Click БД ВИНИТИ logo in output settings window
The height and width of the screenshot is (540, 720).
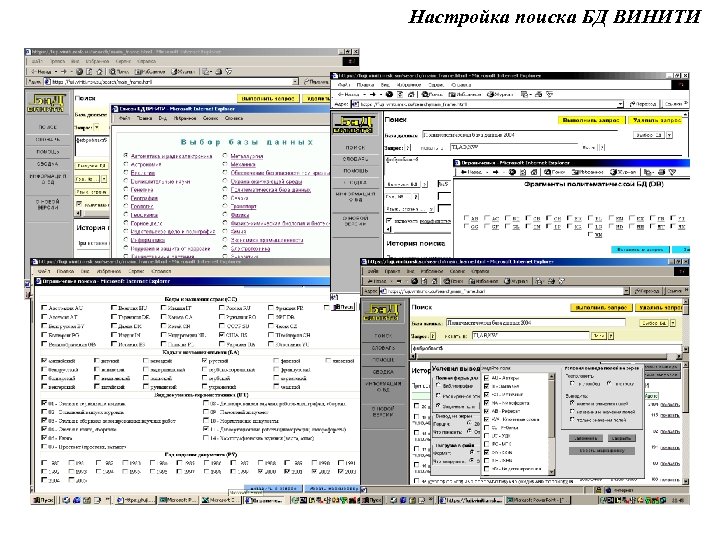click(x=382, y=312)
